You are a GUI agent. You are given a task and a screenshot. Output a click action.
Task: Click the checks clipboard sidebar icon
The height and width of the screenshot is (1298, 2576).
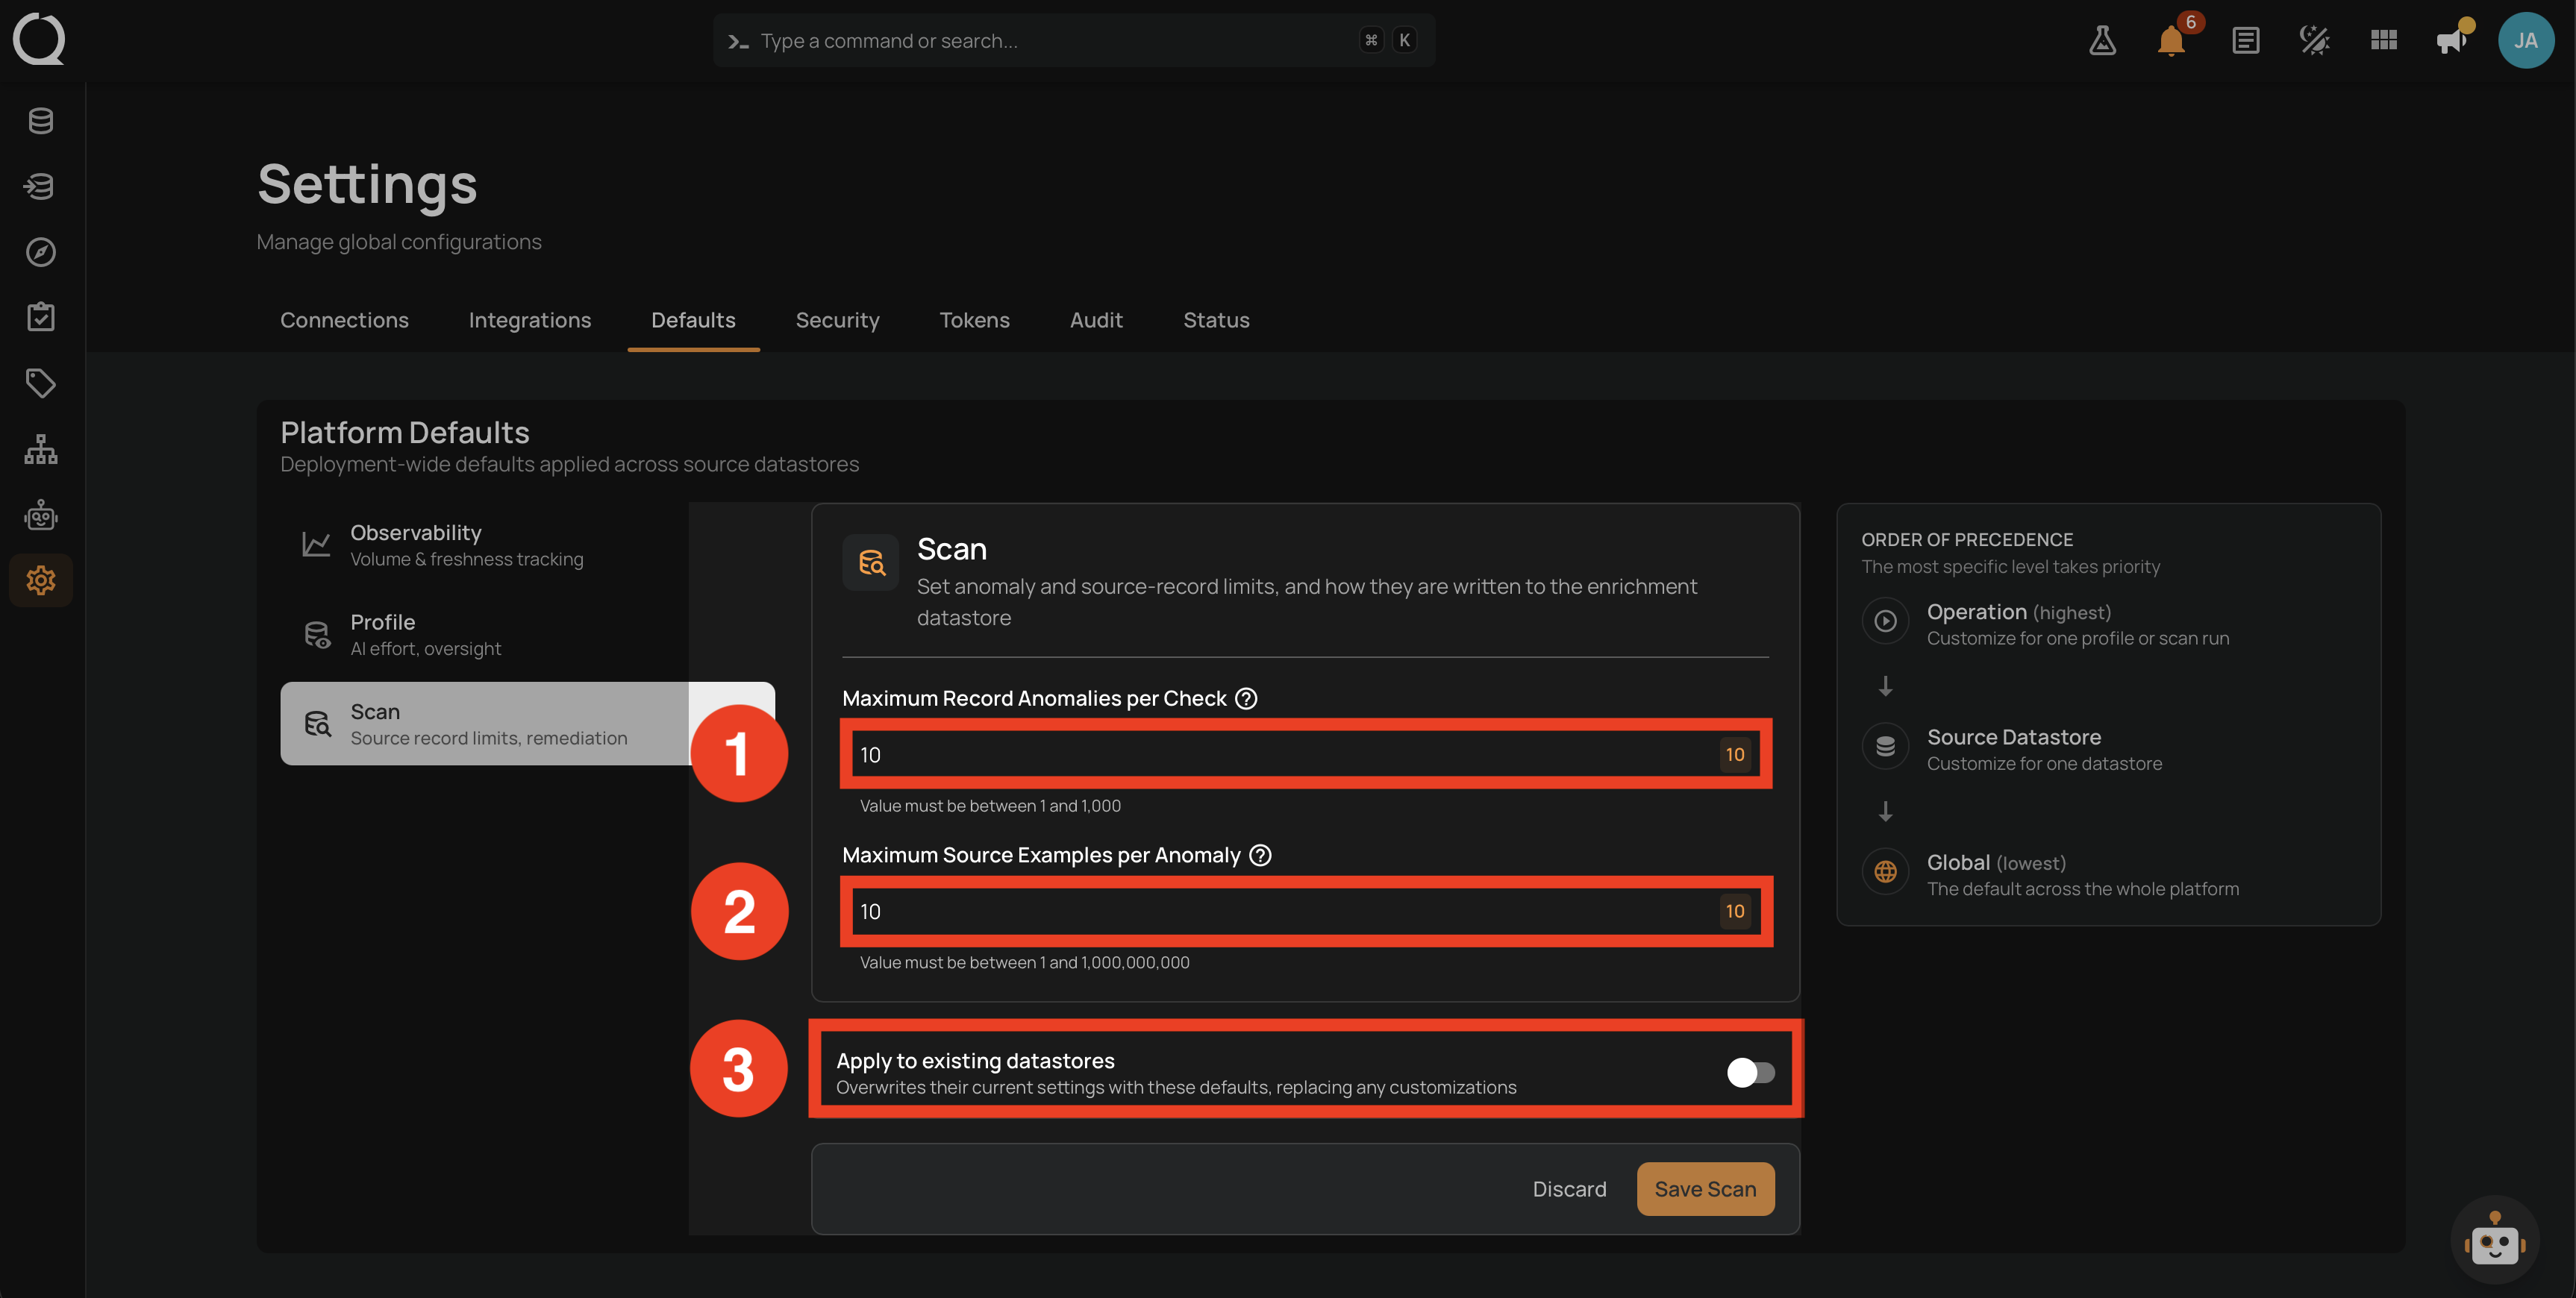(41, 317)
